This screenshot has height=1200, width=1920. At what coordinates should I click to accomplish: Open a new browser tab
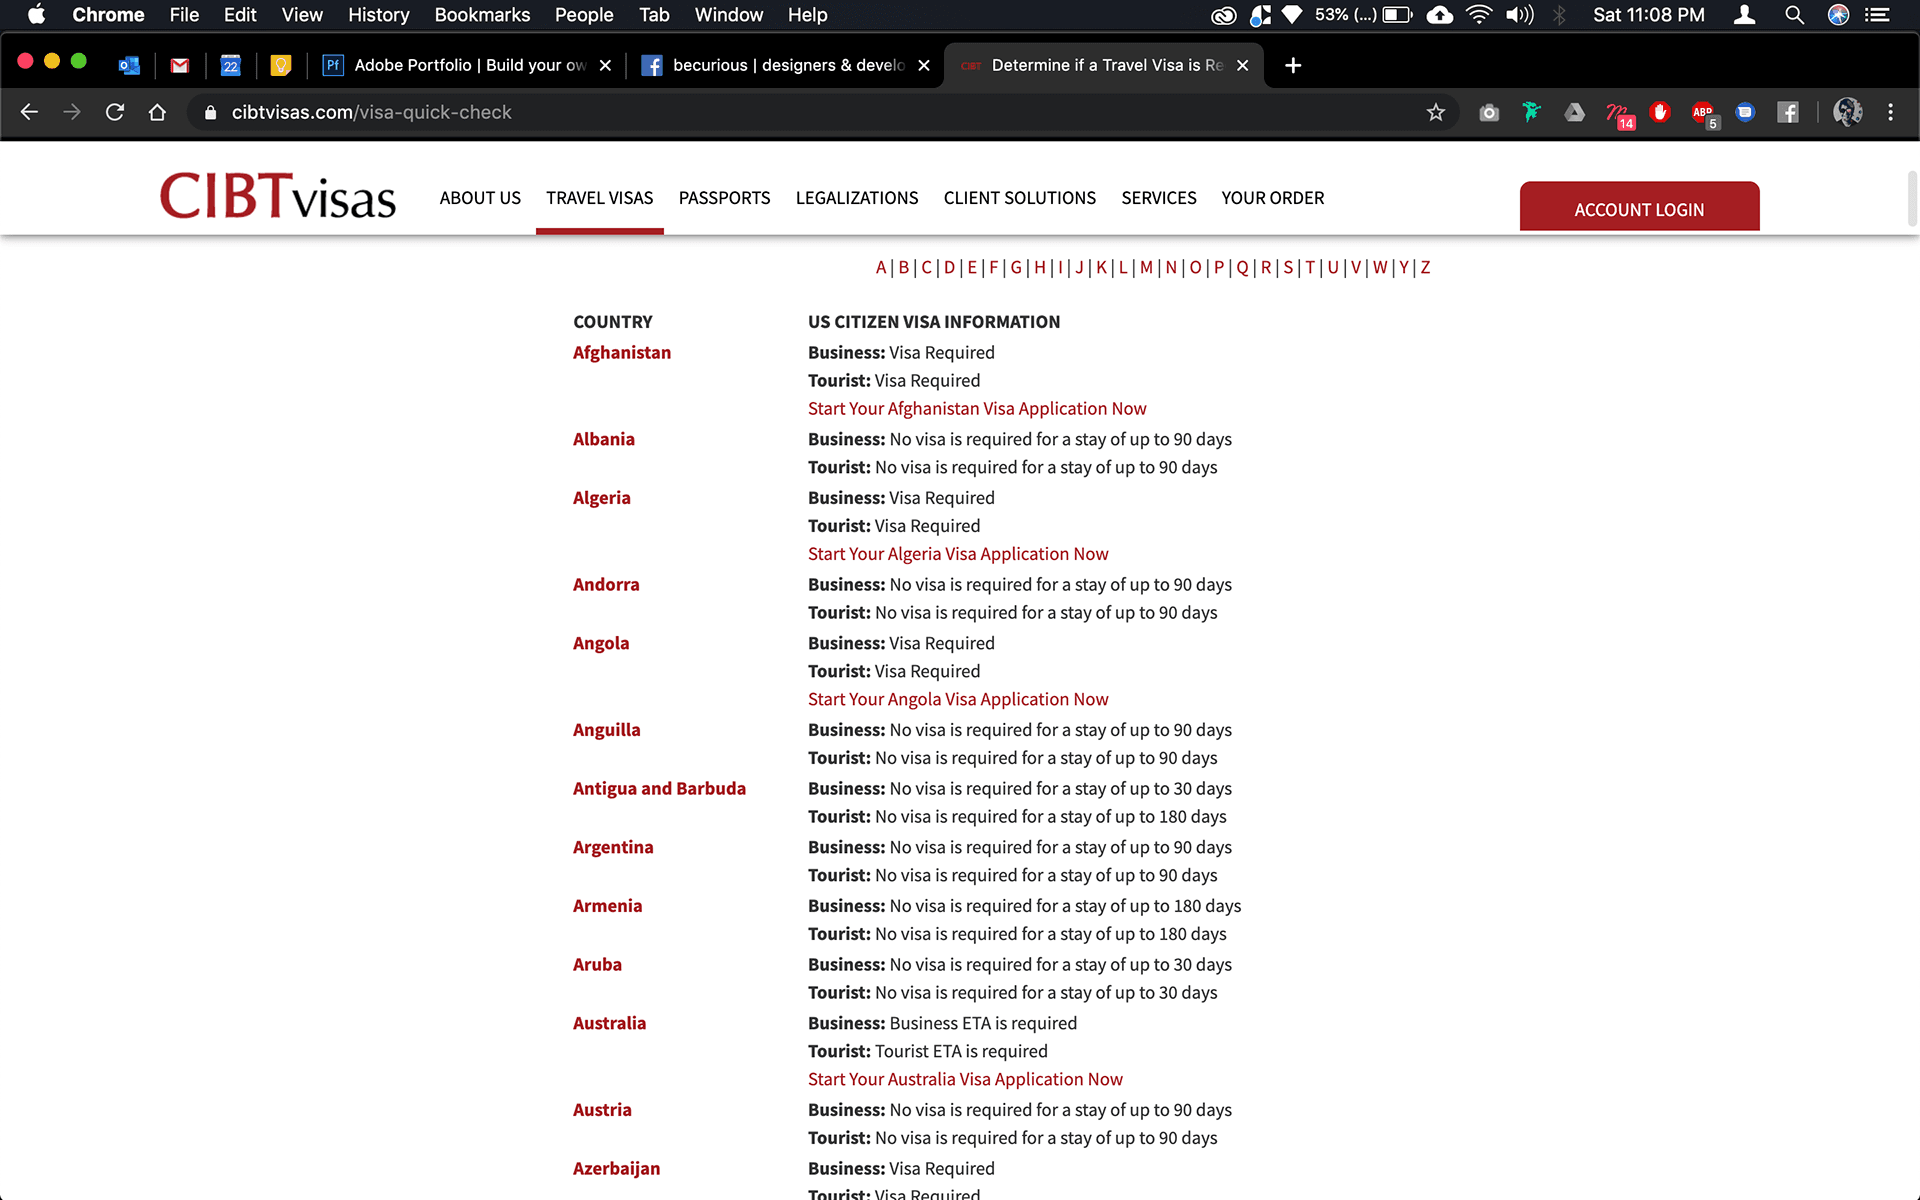click(1293, 65)
